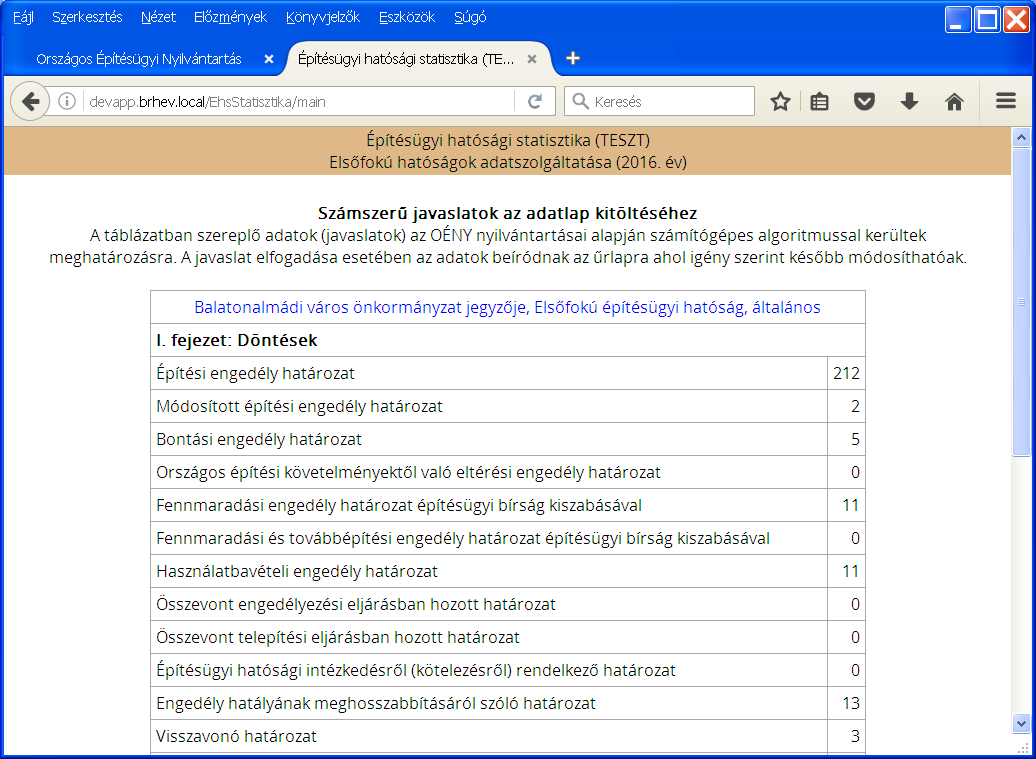The height and width of the screenshot is (759, 1036).
Task: Select Engedély hatályának meghosszabbításáról szóló határozat
Action: [507, 704]
